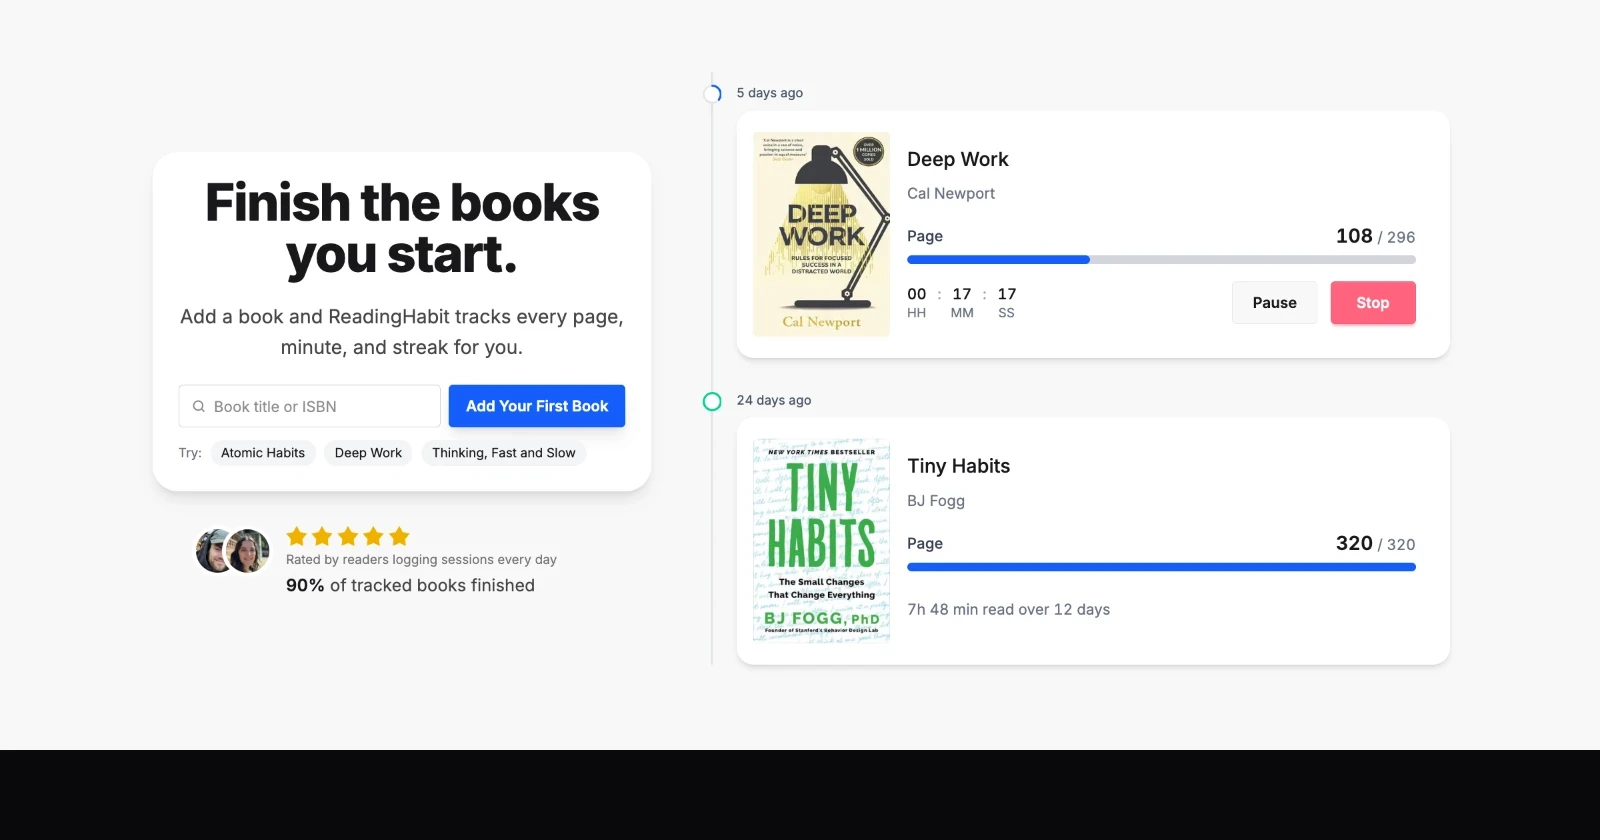The height and width of the screenshot is (840, 1600).
Task: Stop the Deep Work reading session
Action: tap(1373, 303)
